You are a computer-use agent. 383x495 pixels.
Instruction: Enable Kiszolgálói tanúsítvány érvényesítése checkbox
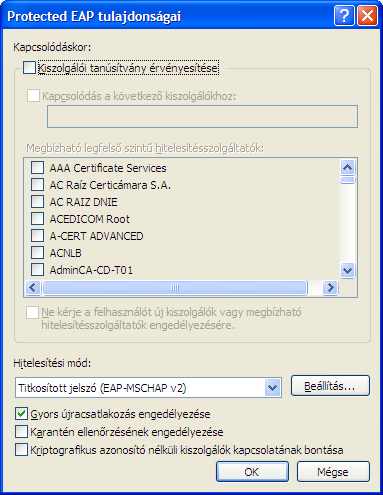pos(29,68)
